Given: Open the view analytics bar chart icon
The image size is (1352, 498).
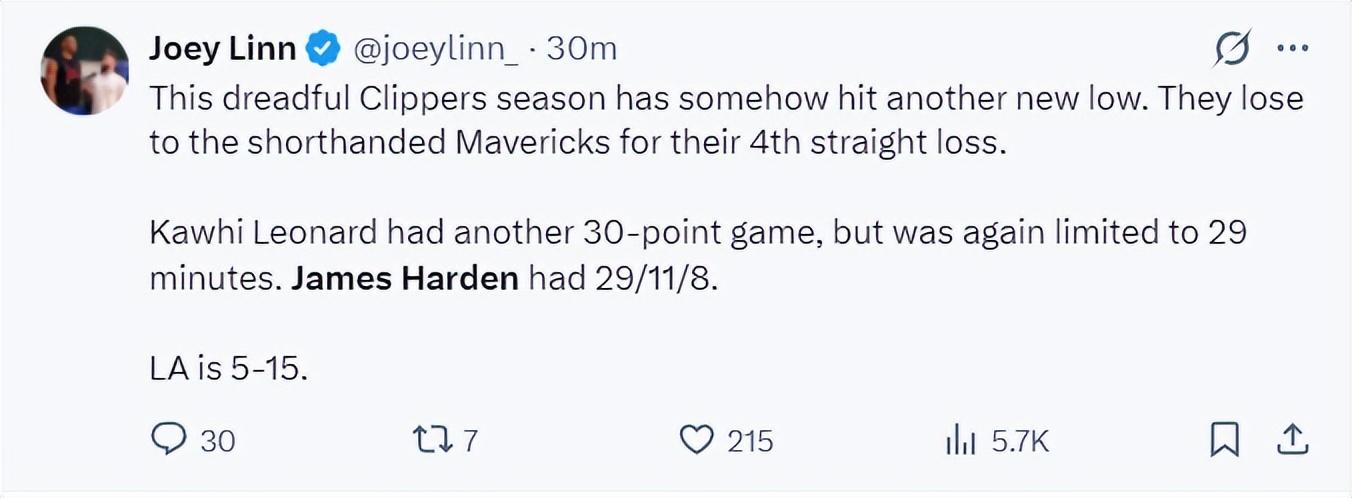Looking at the screenshot, I should [x=960, y=440].
